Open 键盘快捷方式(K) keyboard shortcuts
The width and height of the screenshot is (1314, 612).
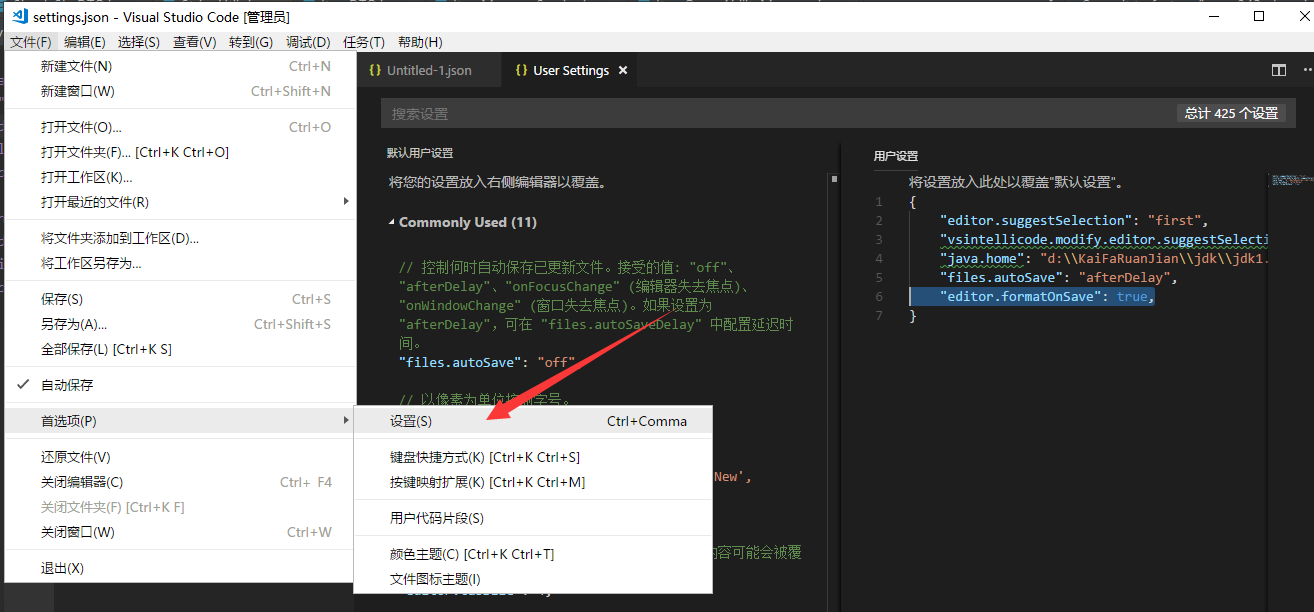(x=533, y=457)
